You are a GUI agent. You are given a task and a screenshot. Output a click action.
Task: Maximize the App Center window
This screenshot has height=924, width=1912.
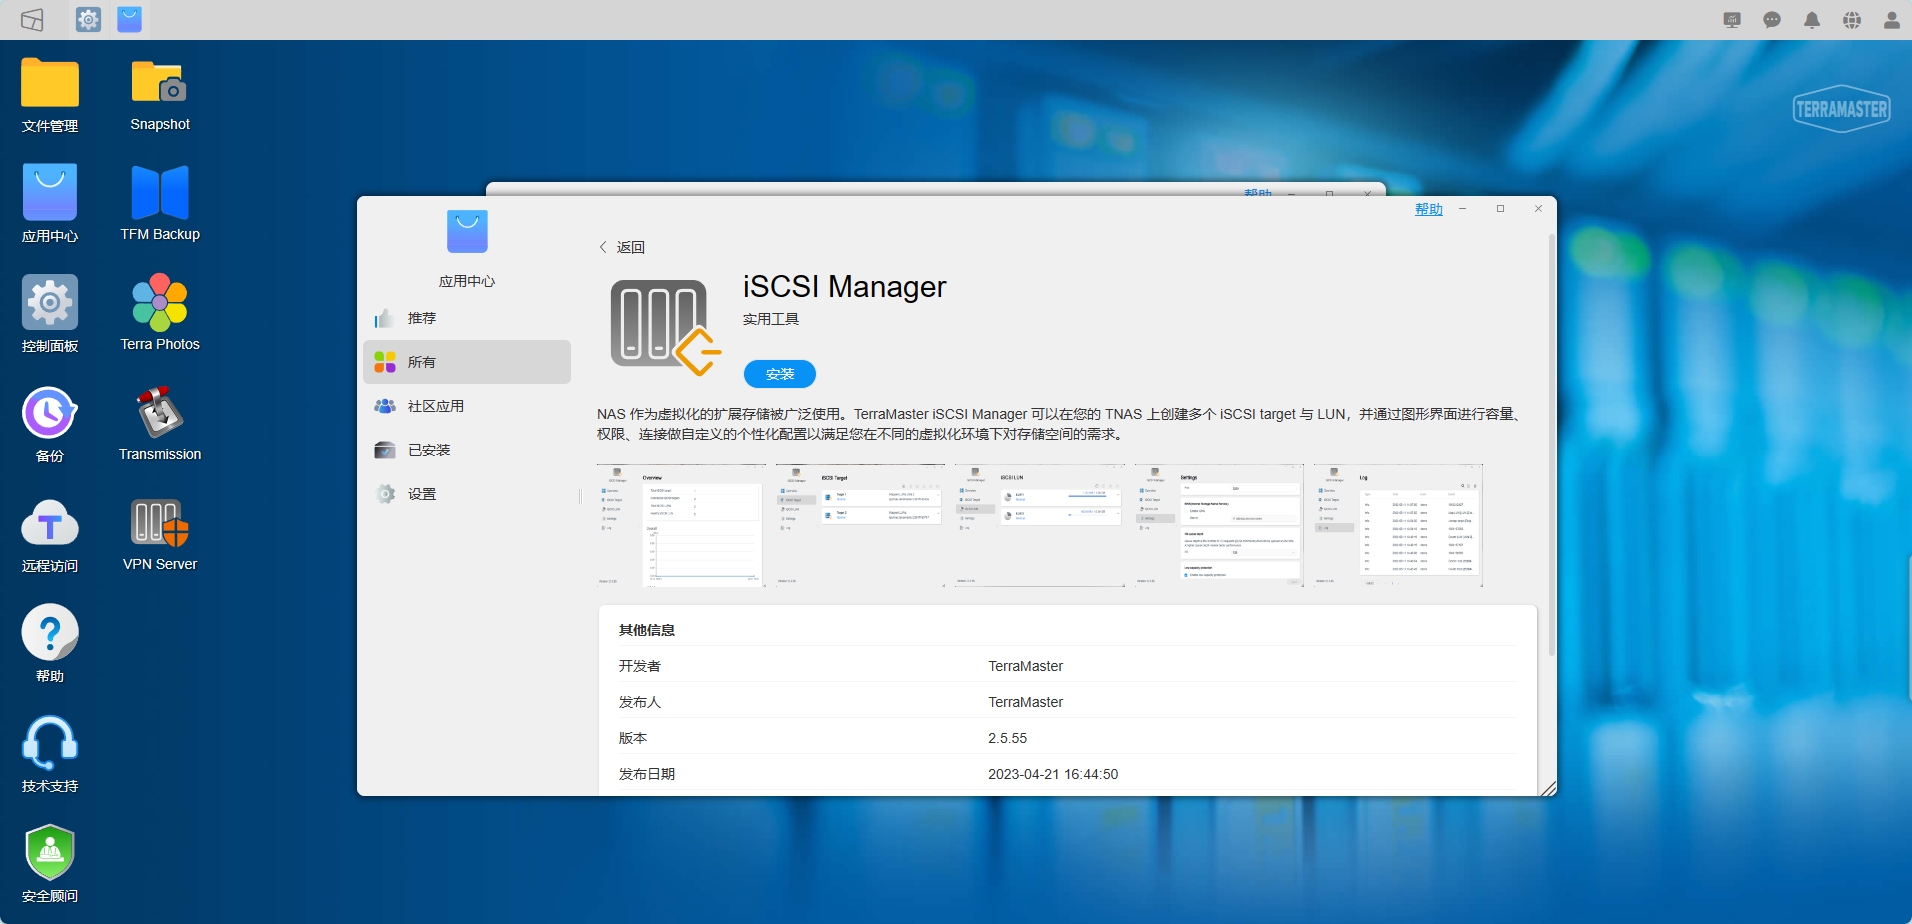pyautogui.click(x=1500, y=209)
